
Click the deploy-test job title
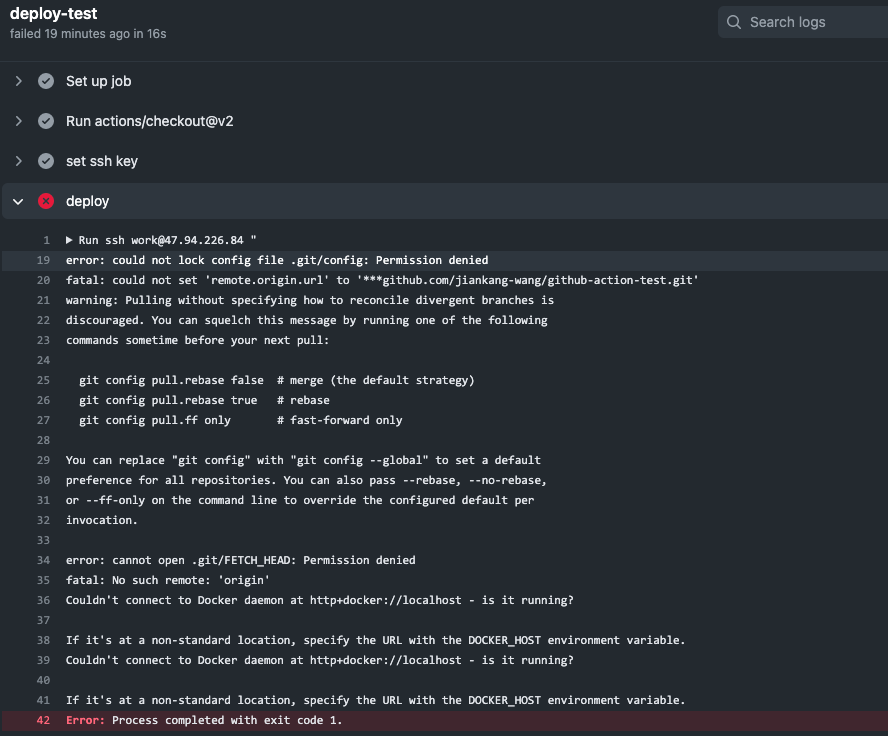pos(54,14)
